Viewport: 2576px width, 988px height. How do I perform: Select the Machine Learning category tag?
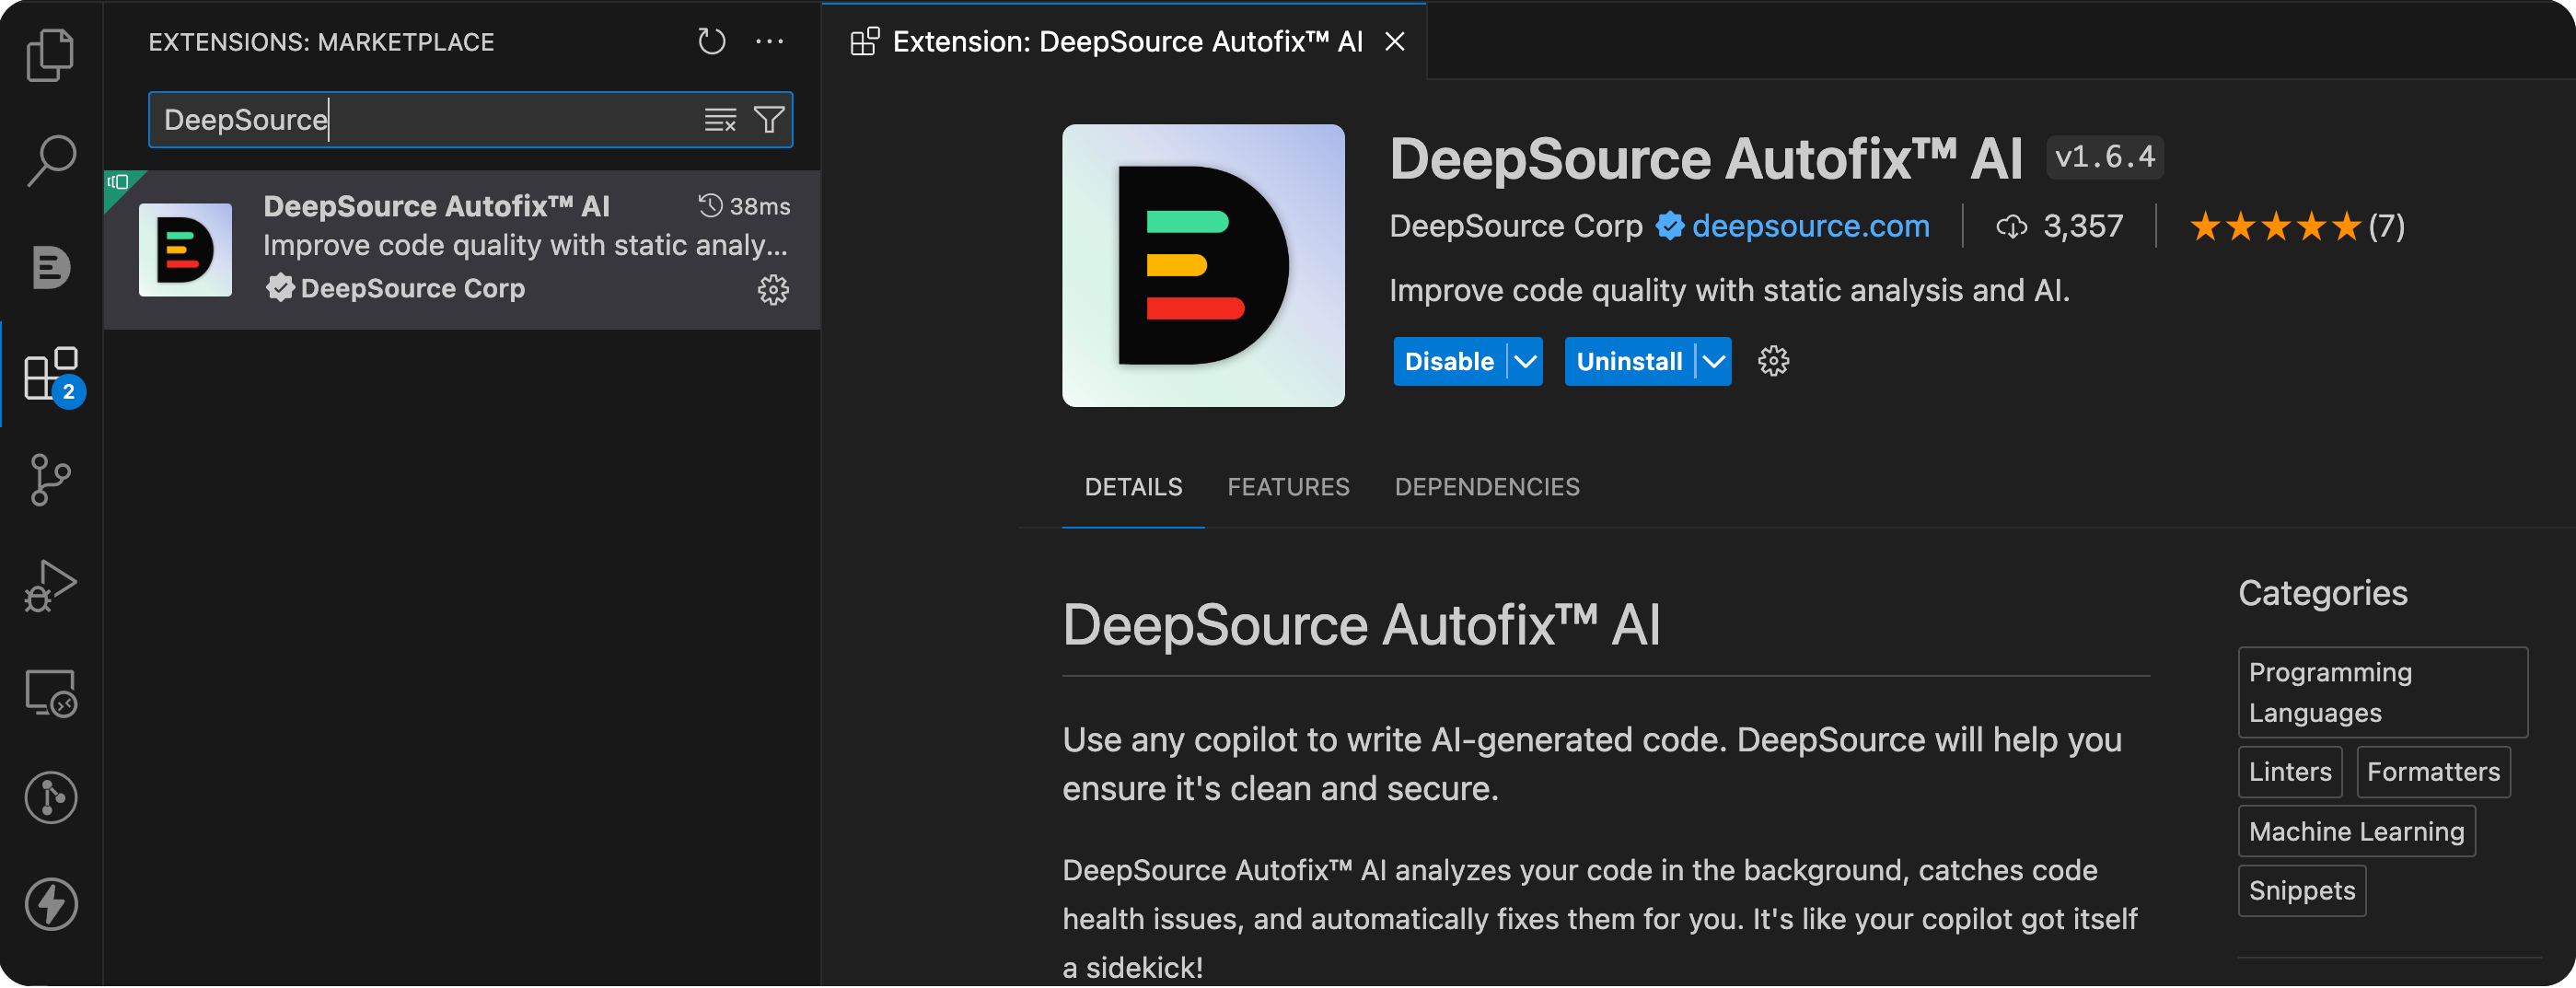[2356, 831]
